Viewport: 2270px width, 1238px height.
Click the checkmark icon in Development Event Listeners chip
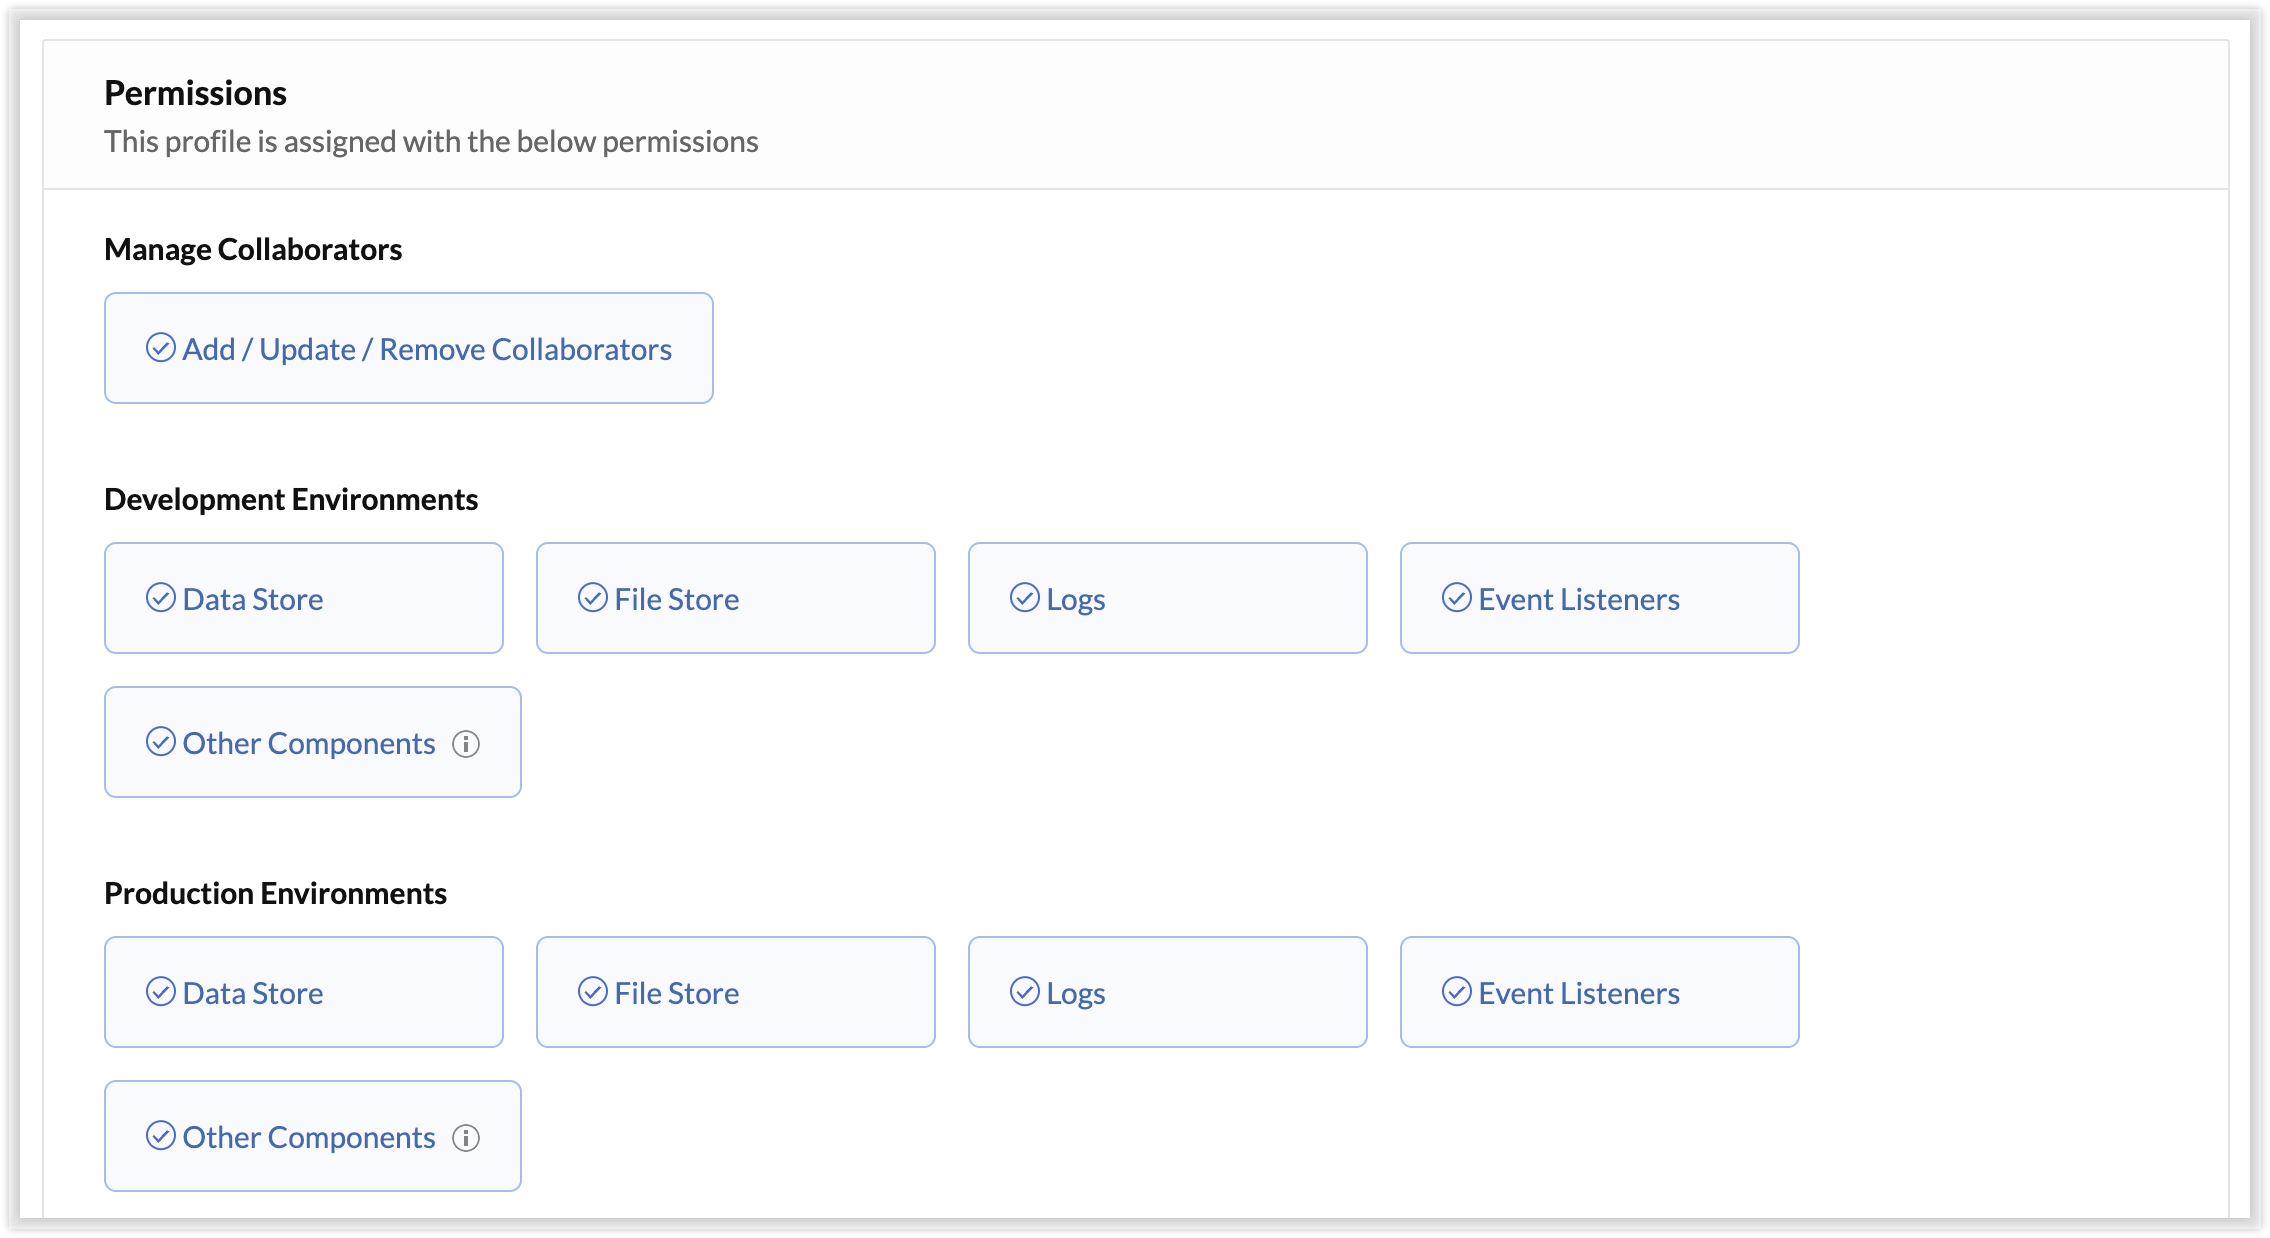[1455, 598]
